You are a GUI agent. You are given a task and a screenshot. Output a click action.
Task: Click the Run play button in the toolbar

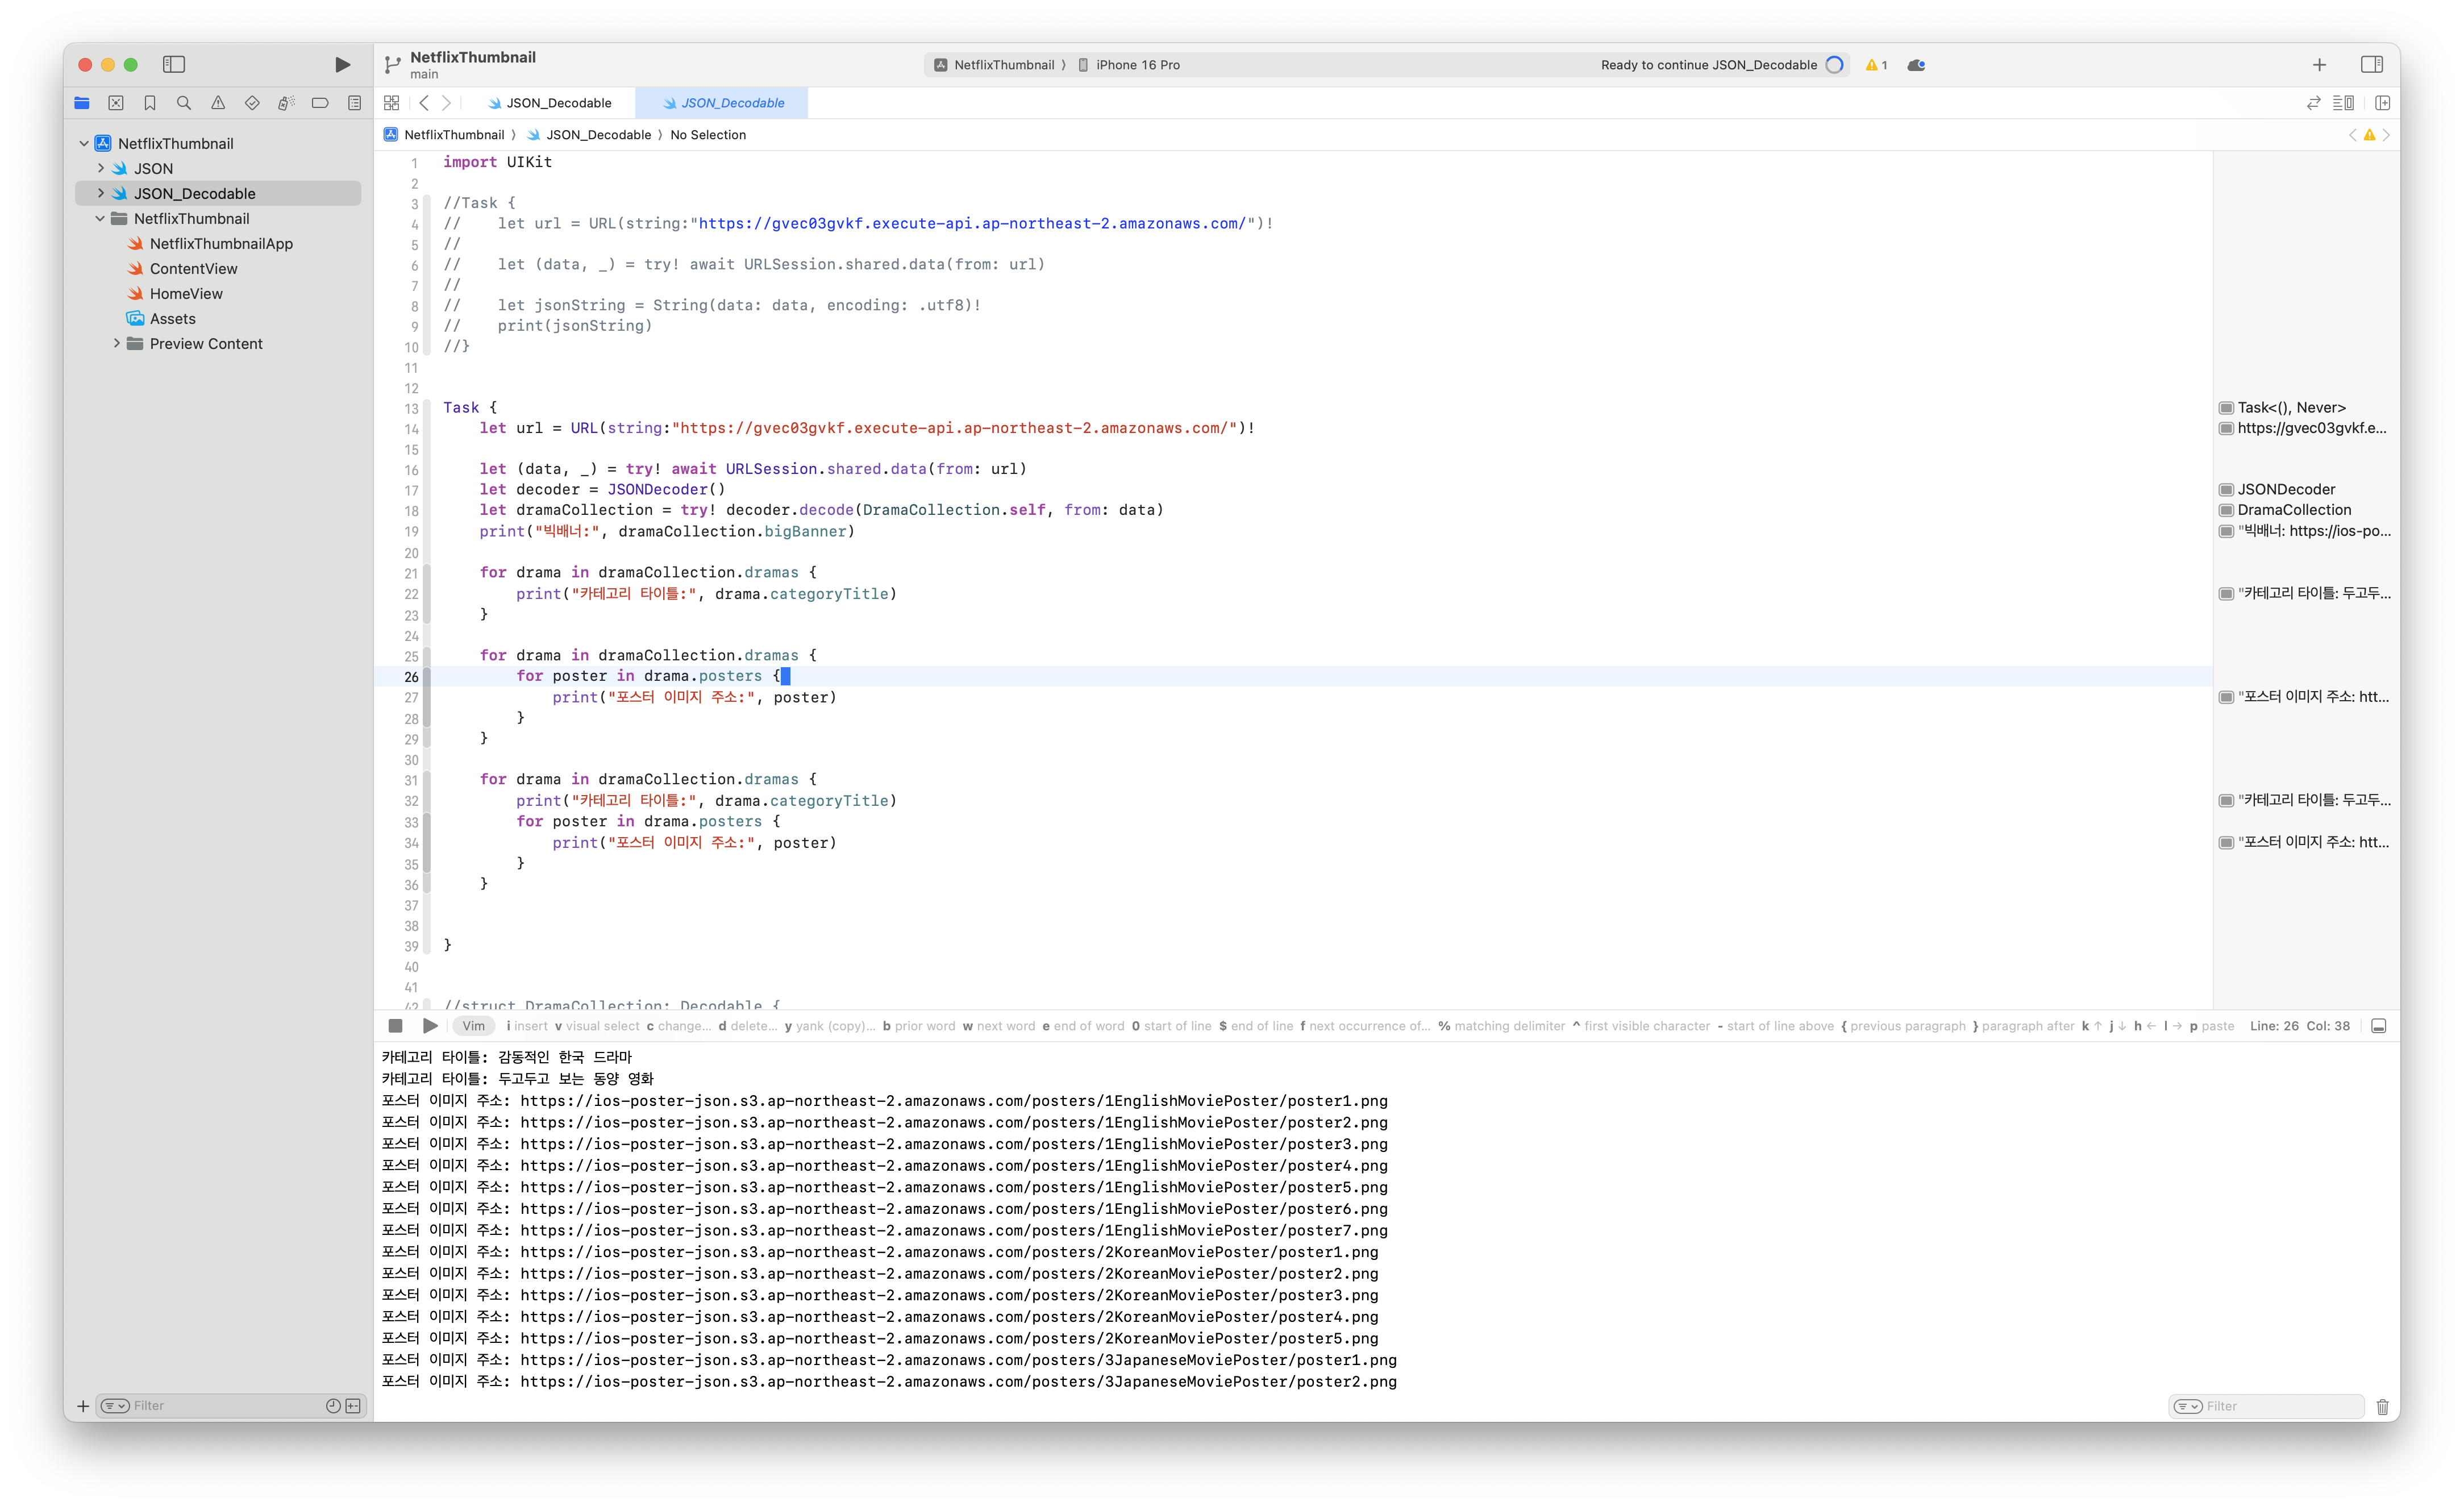click(342, 64)
